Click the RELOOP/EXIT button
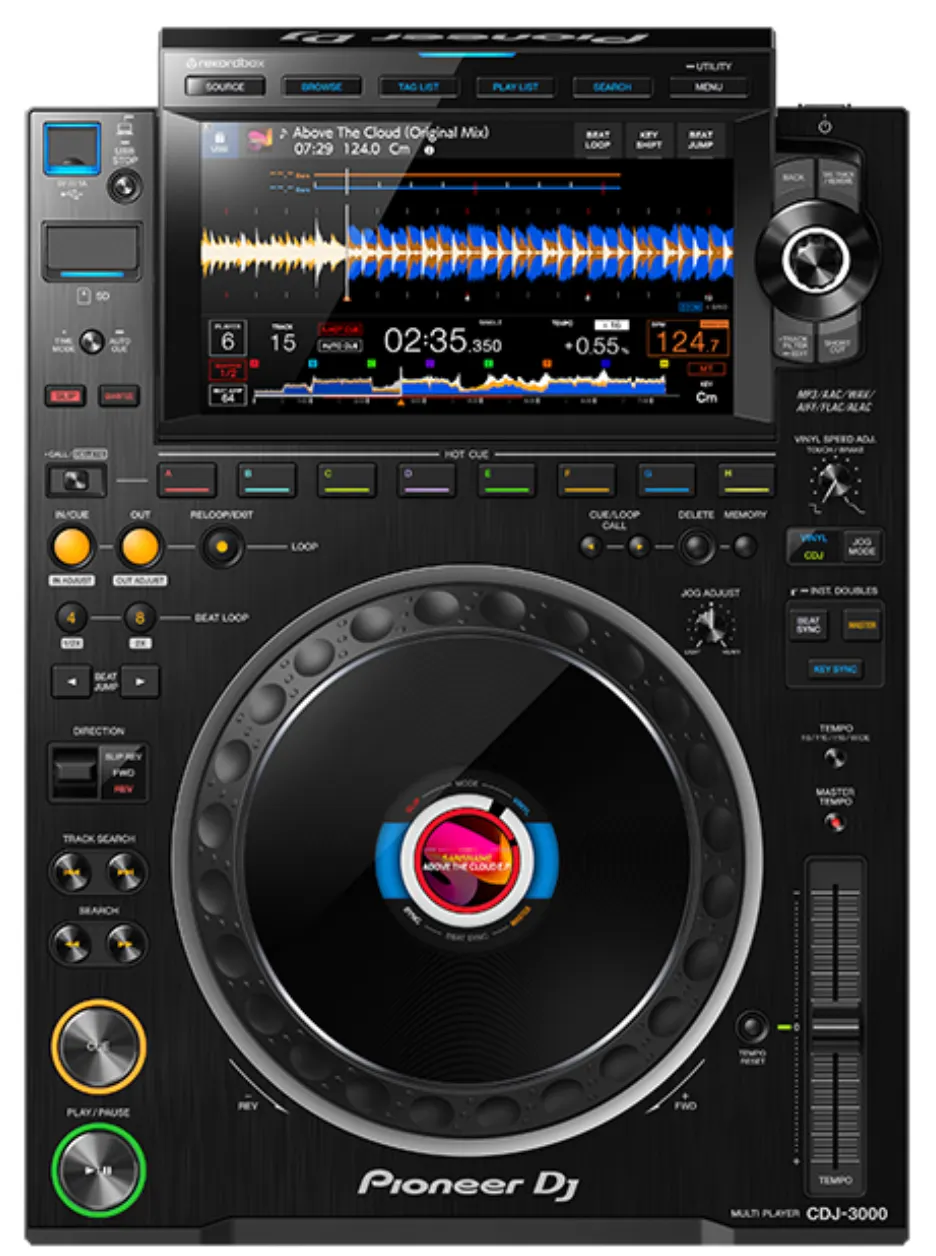The height and width of the screenshot is (1256, 936). point(222,547)
